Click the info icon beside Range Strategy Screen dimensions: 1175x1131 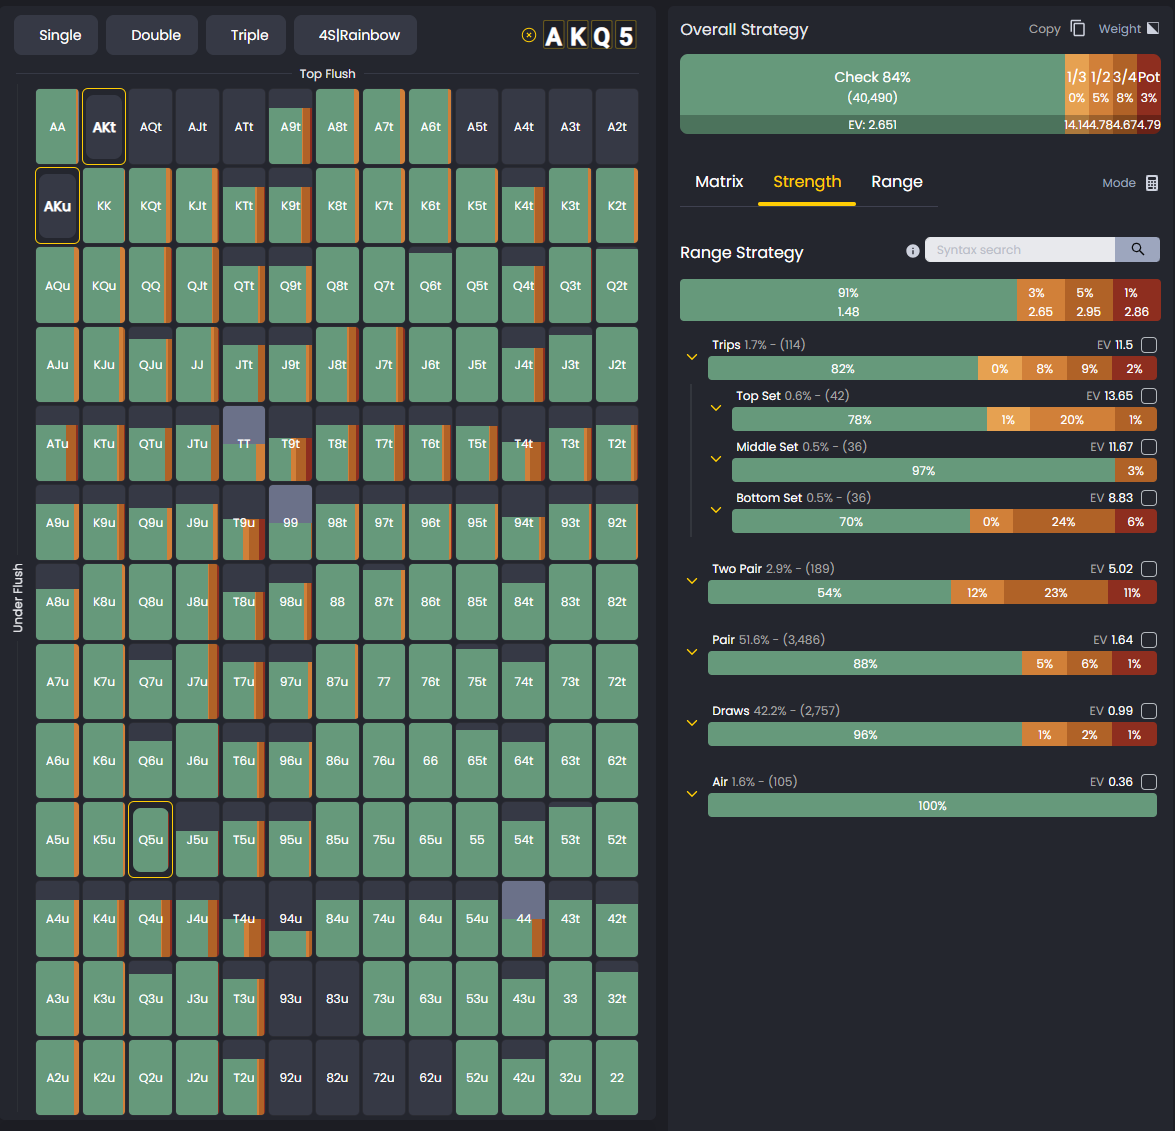tap(912, 251)
